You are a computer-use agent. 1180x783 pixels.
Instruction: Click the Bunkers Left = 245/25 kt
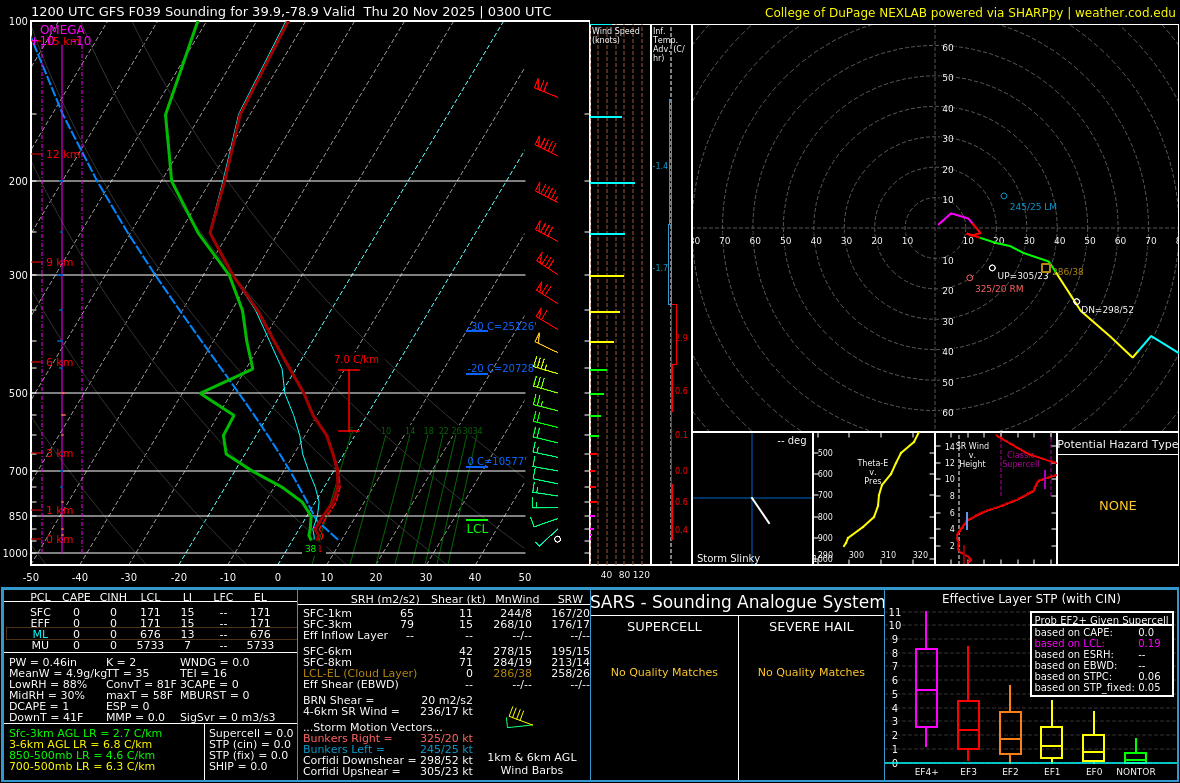coord(388,749)
